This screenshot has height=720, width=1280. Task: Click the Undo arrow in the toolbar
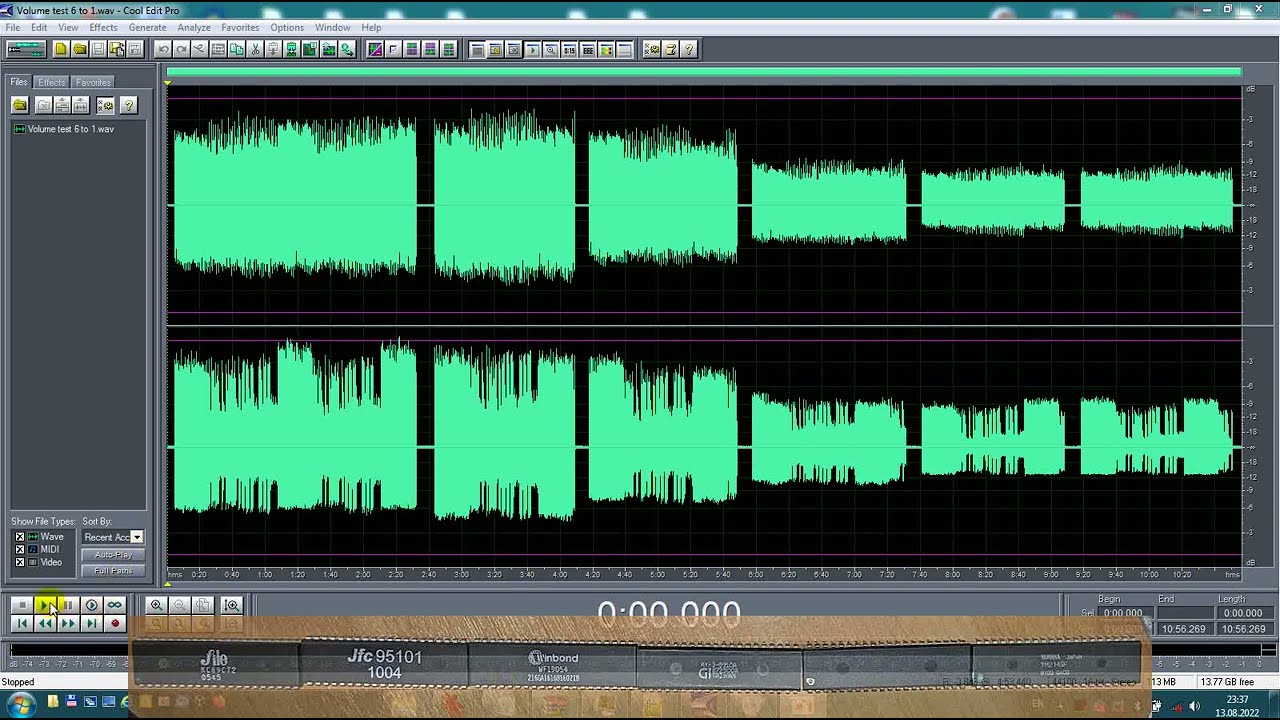point(163,49)
